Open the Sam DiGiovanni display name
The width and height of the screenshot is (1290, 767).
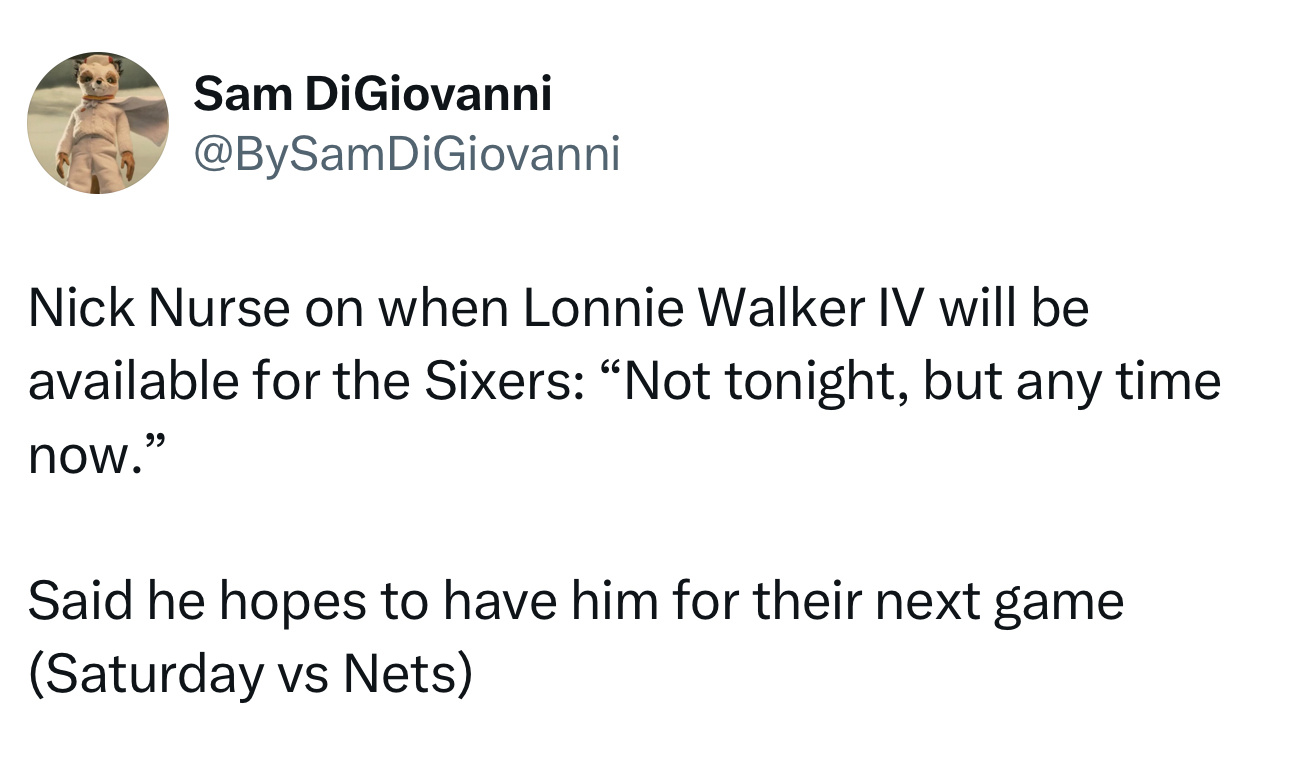coord(372,95)
